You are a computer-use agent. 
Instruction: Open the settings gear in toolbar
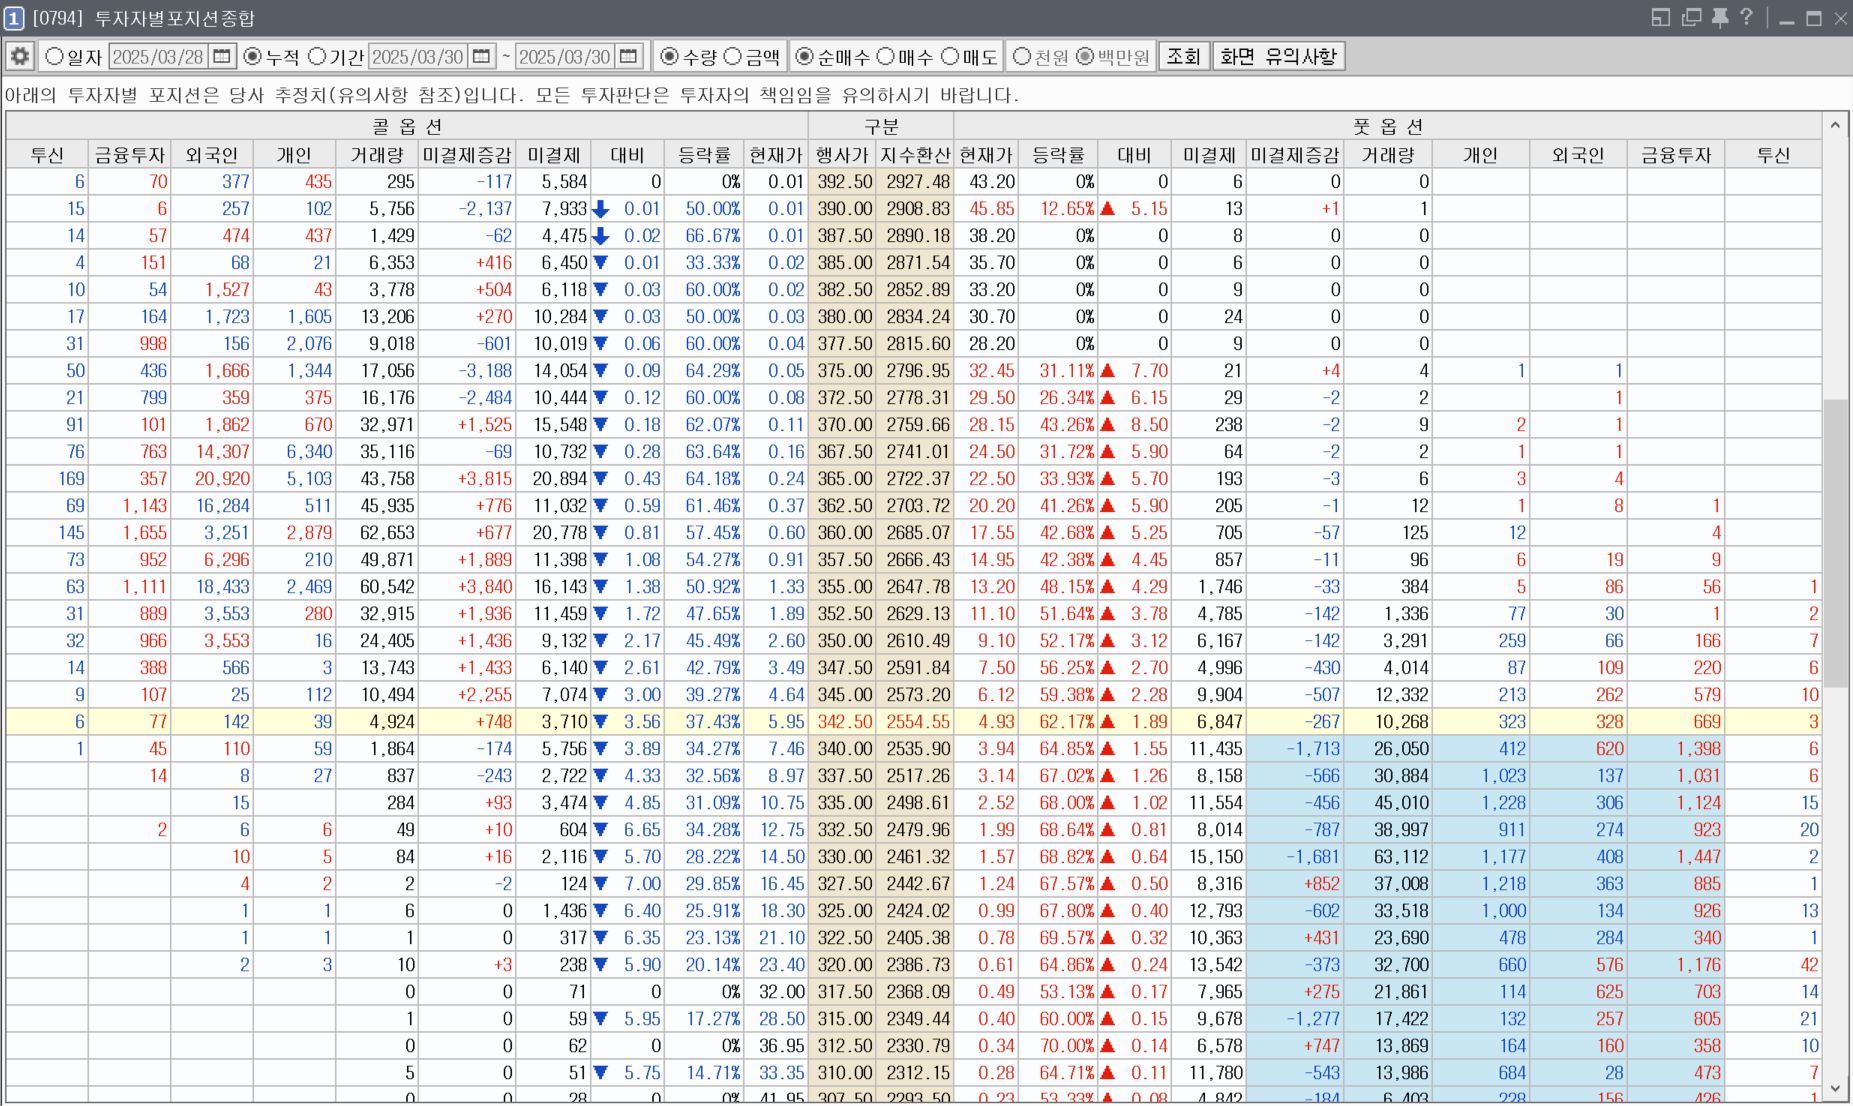pos(20,57)
